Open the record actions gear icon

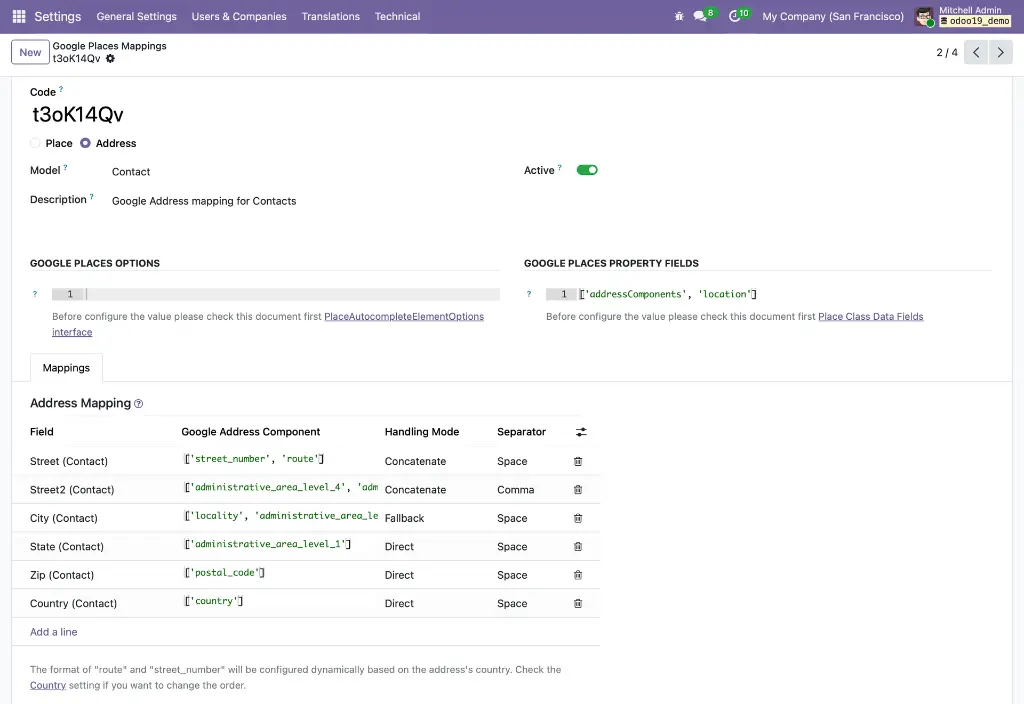(110, 59)
